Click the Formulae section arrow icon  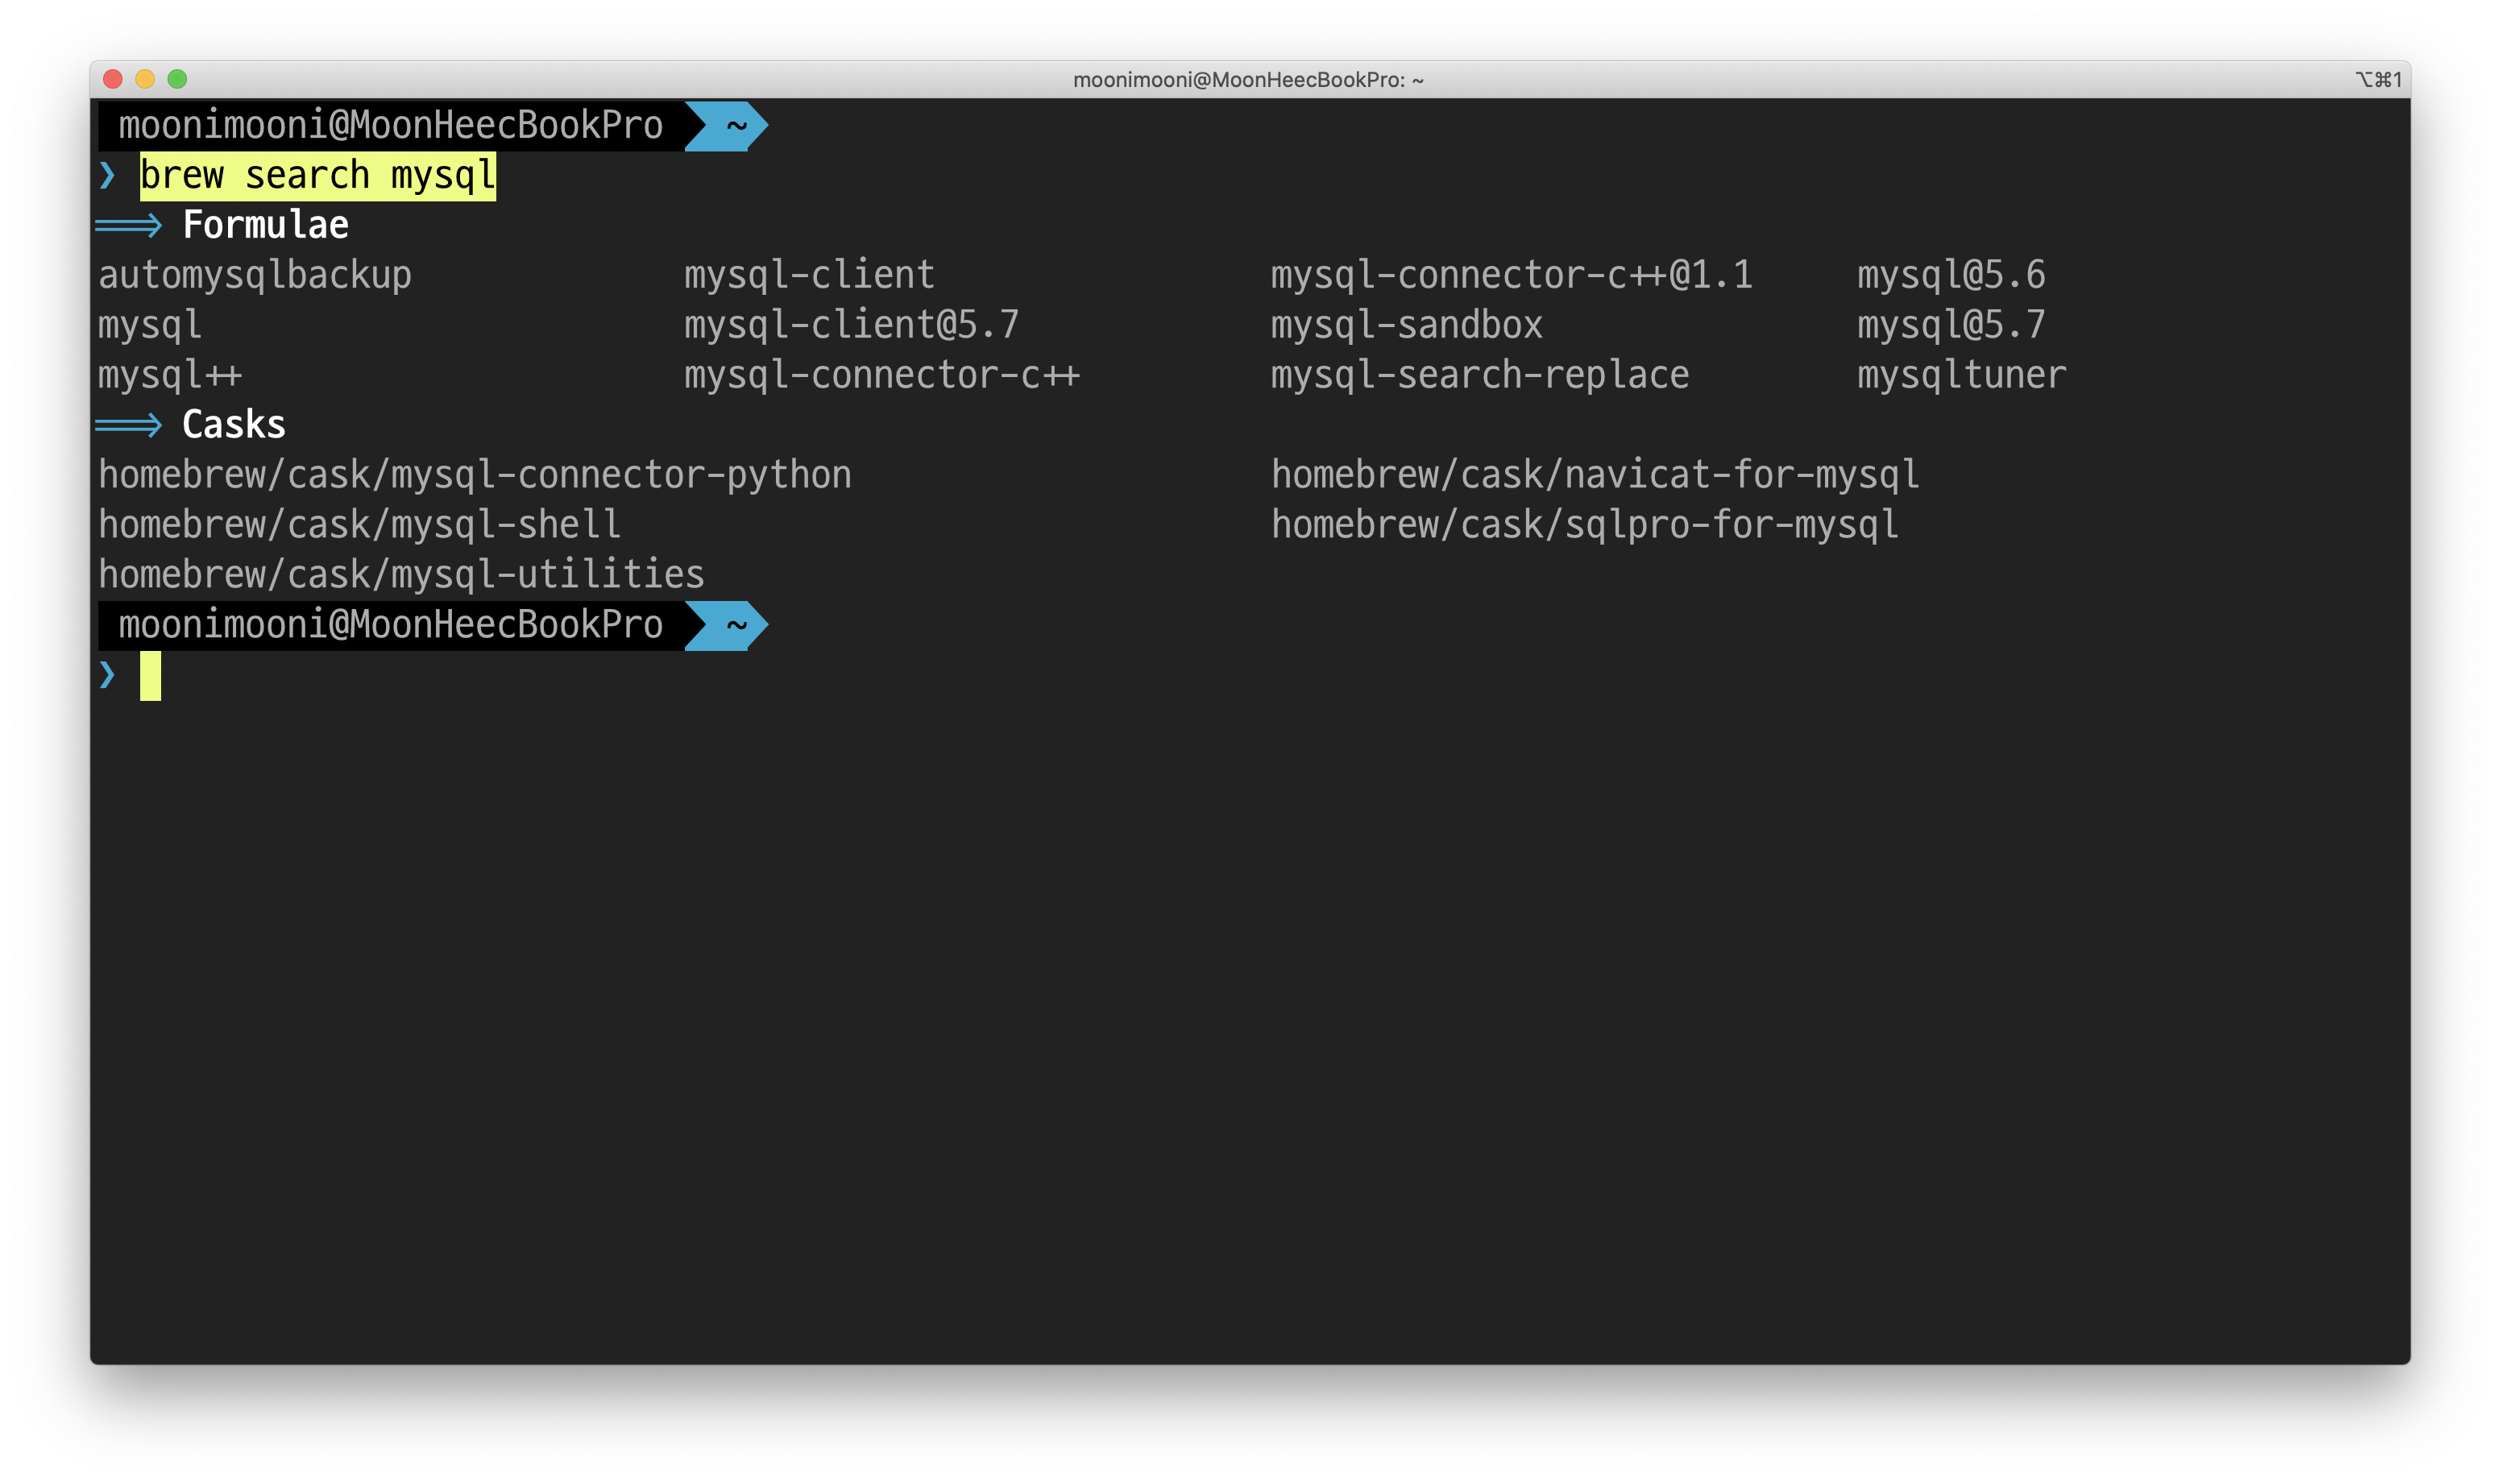tap(129, 226)
